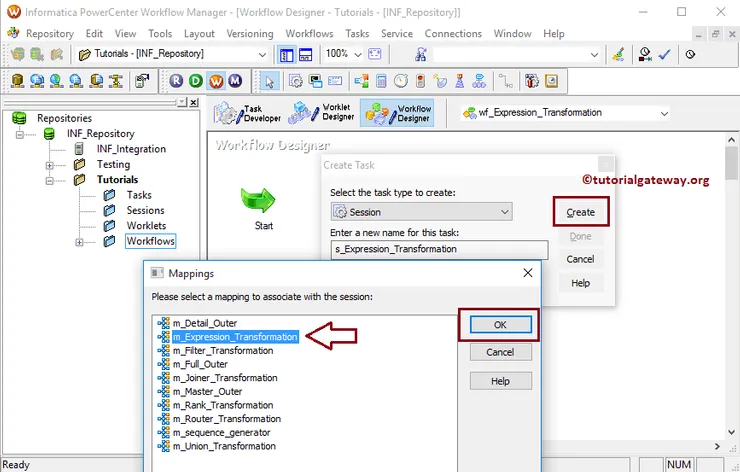Click the first database connection icon
This screenshot has width=740, height=472.
coord(17,81)
